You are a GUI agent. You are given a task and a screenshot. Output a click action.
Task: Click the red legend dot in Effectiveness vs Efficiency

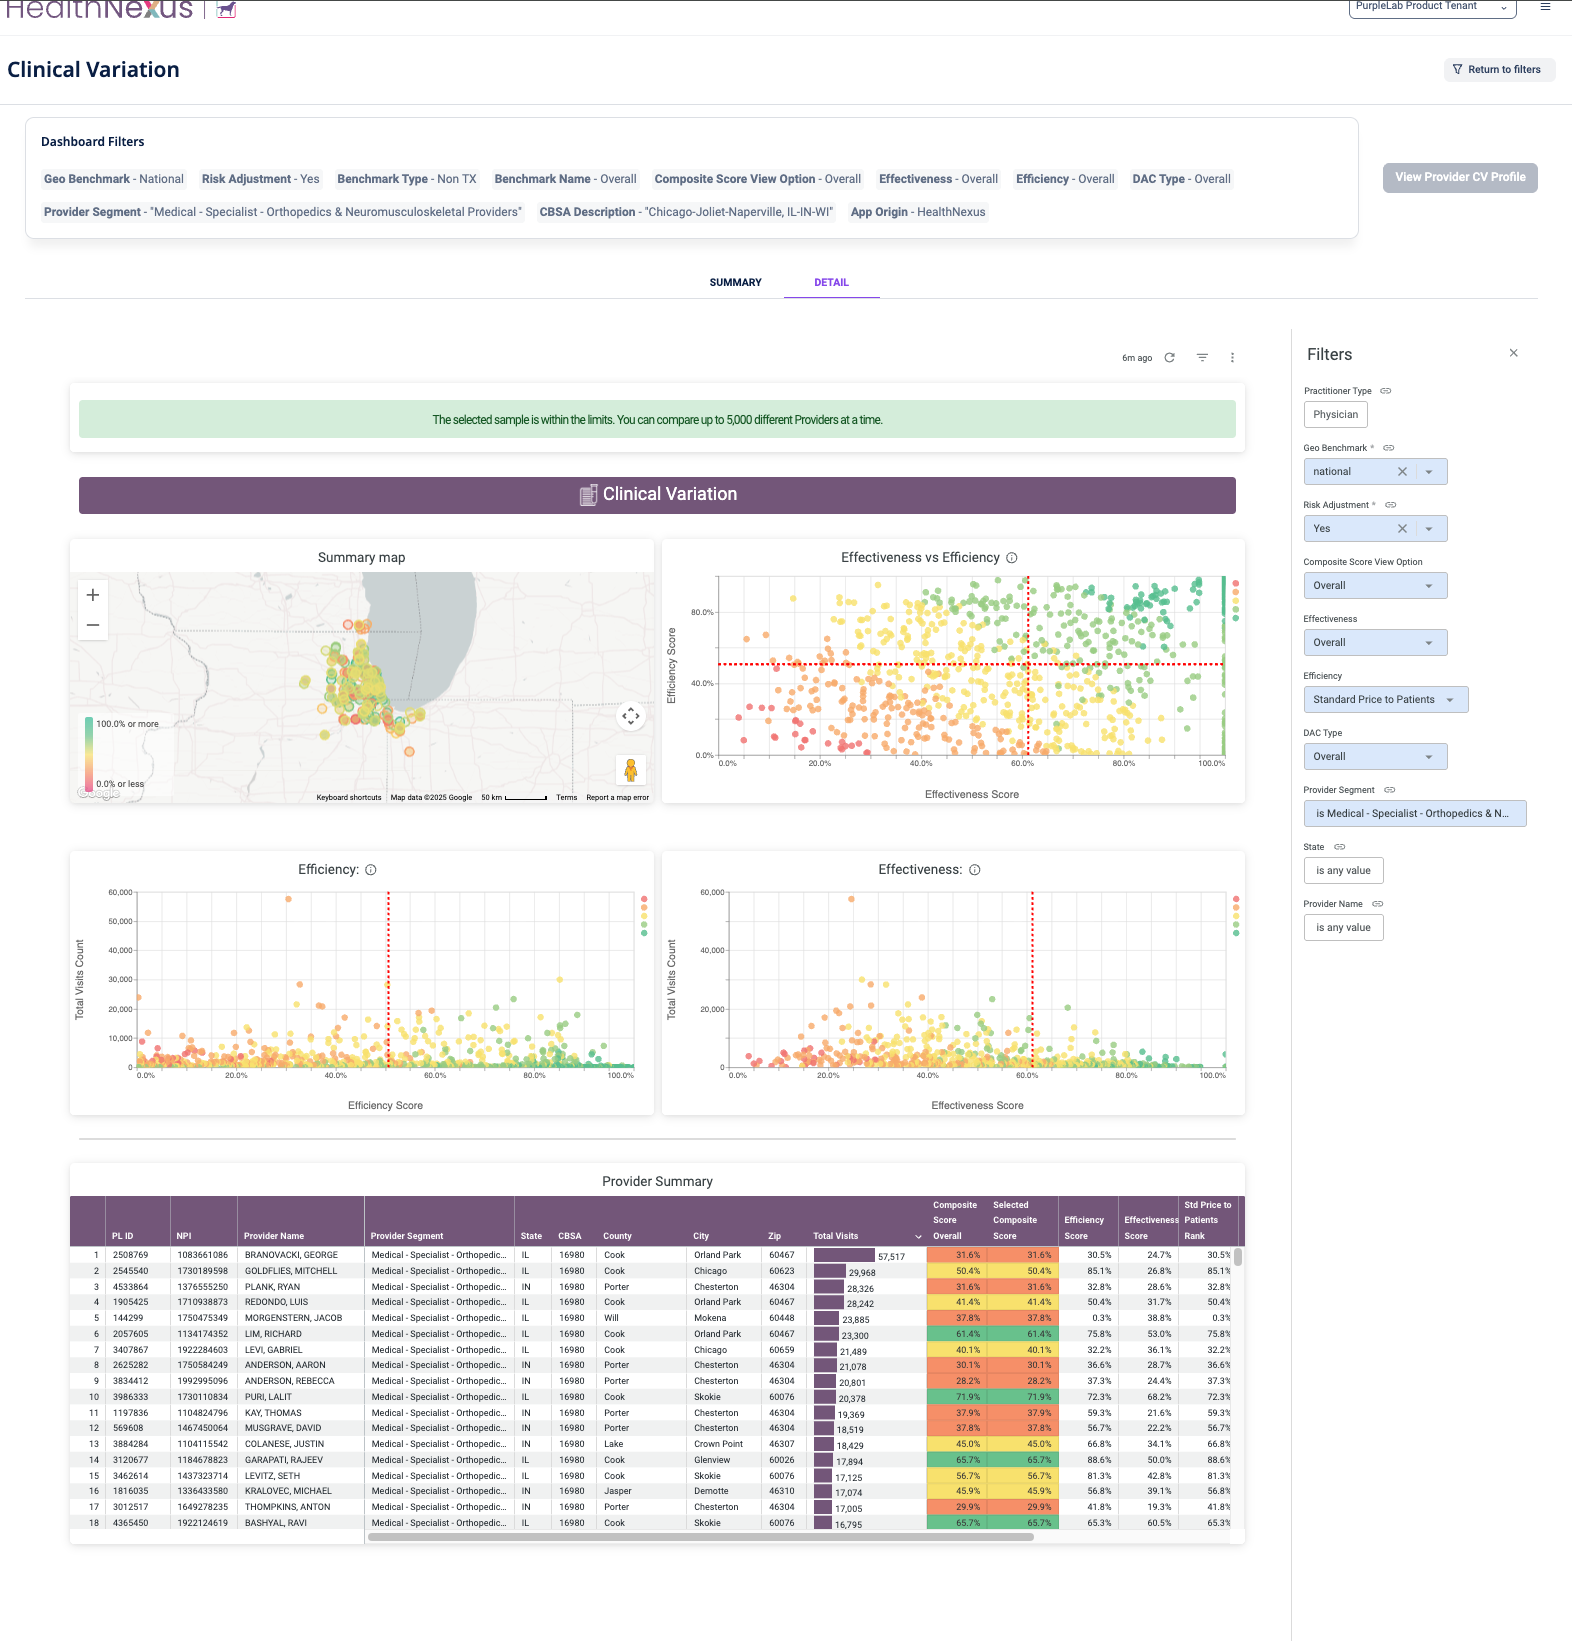click(1236, 583)
